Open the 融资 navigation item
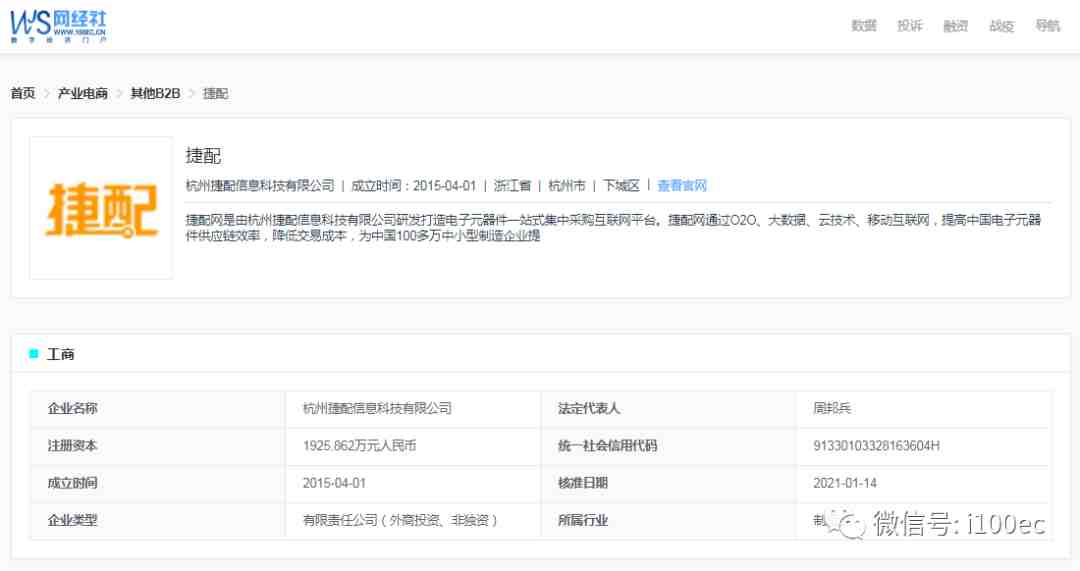 pos(955,25)
